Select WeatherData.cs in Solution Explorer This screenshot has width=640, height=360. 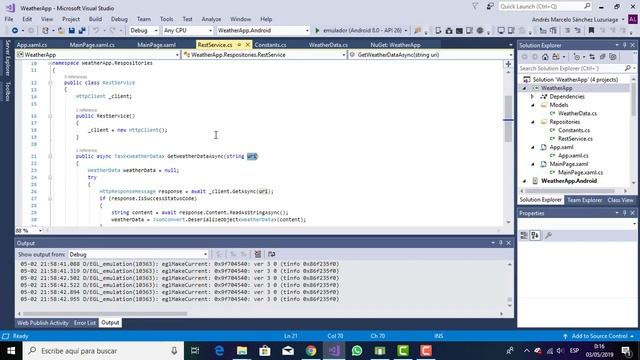(x=577, y=113)
